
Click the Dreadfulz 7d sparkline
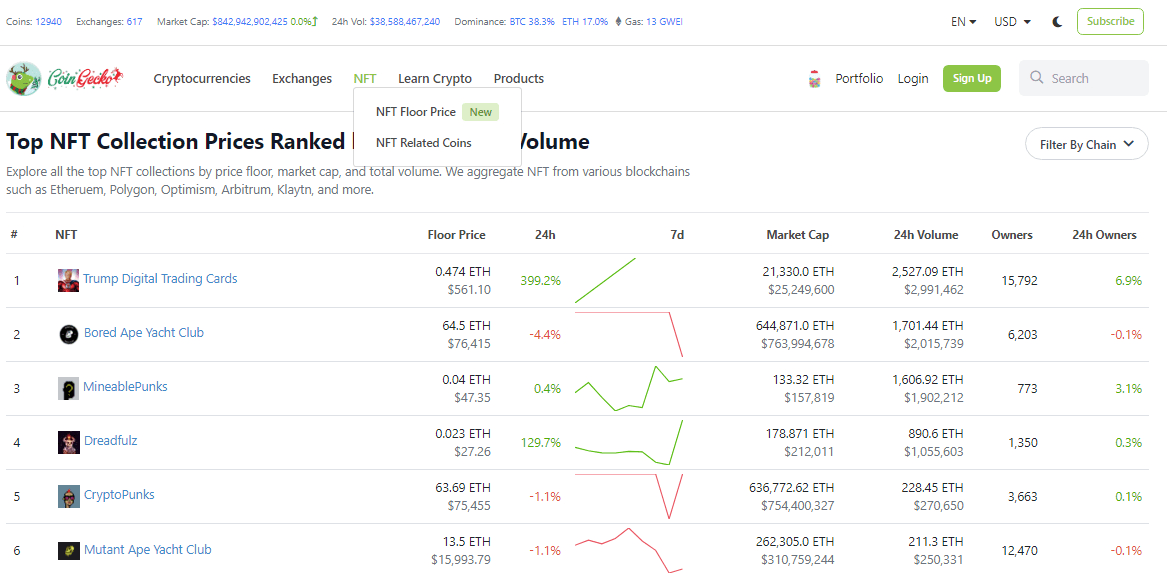point(629,442)
